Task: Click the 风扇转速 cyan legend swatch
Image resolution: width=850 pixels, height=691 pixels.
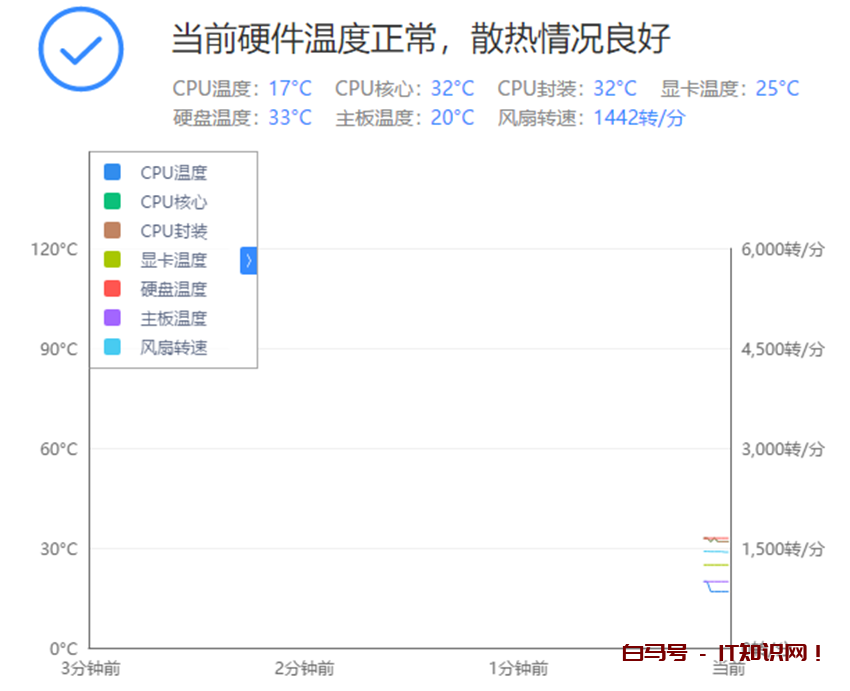Action: (113, 347)
